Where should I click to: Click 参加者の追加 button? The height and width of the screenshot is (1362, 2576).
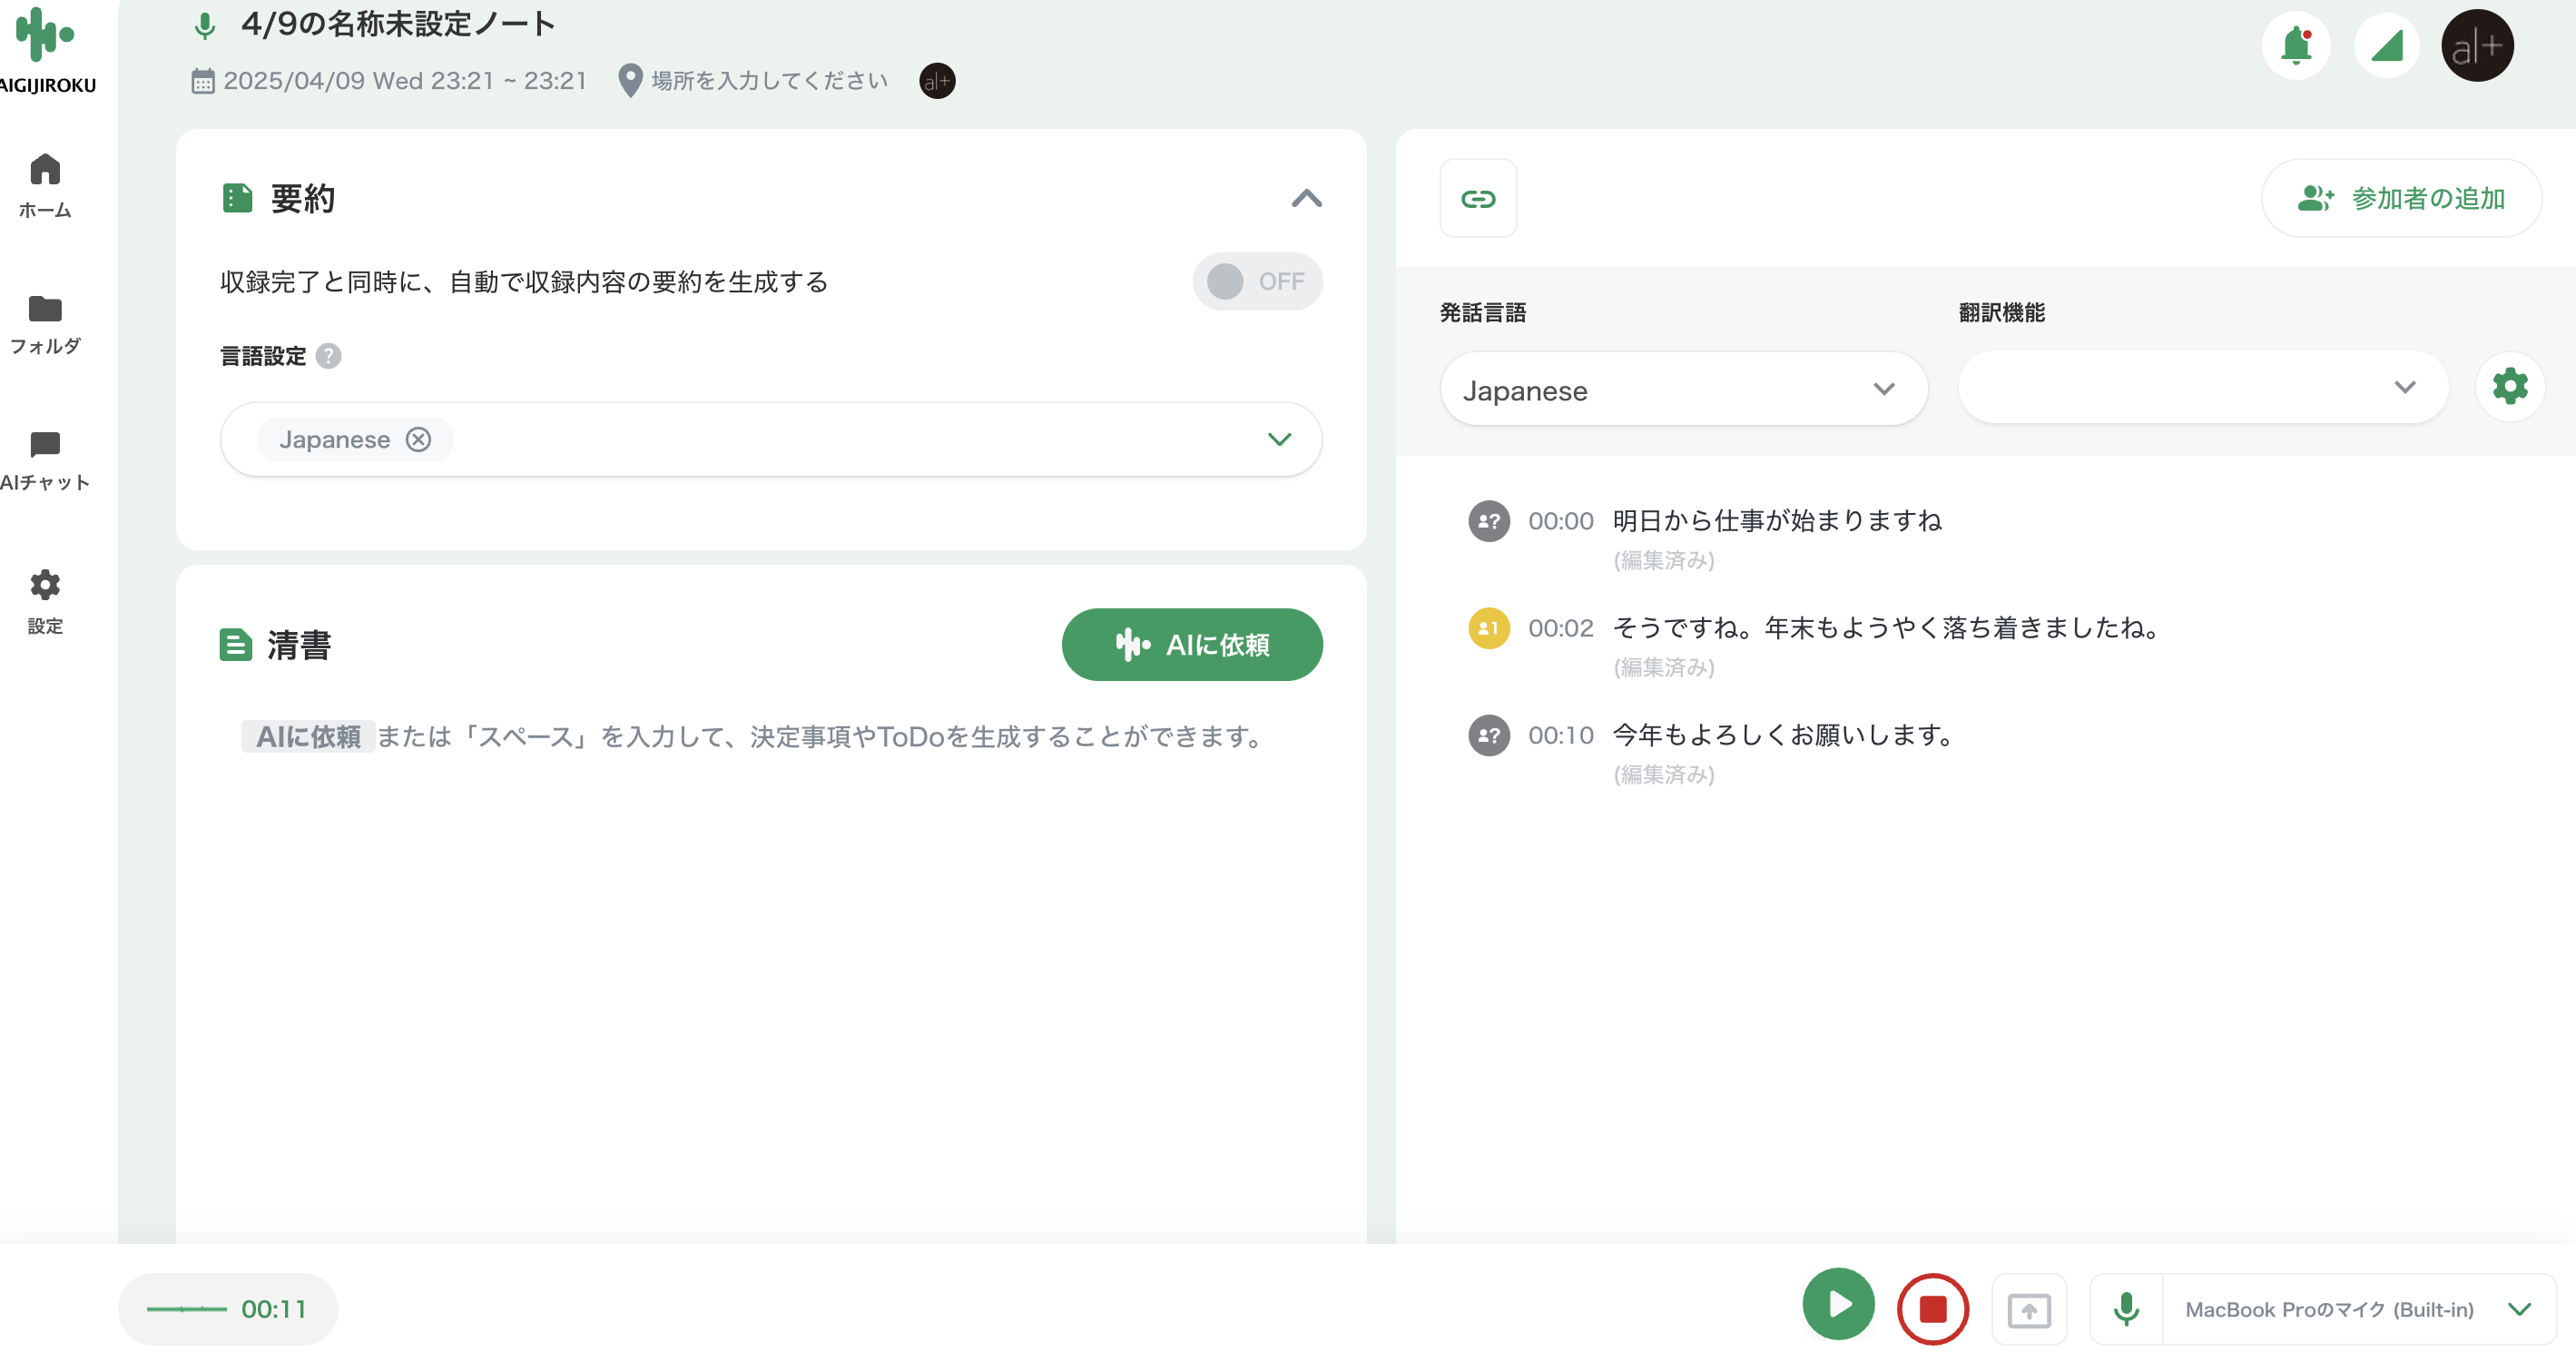coord(2401,199)
